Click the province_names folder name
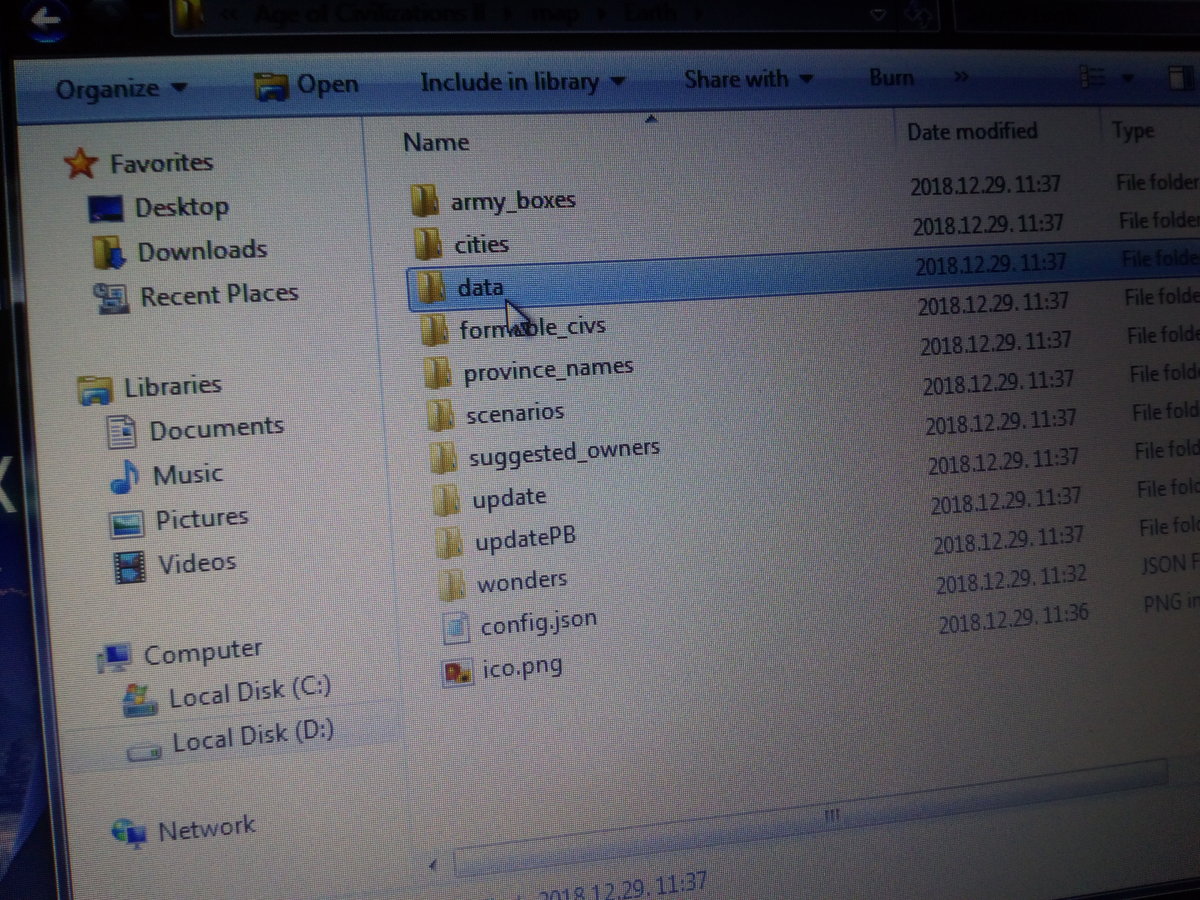The image size is (1200, 900). pyautogui.click(x=548, y=370)
